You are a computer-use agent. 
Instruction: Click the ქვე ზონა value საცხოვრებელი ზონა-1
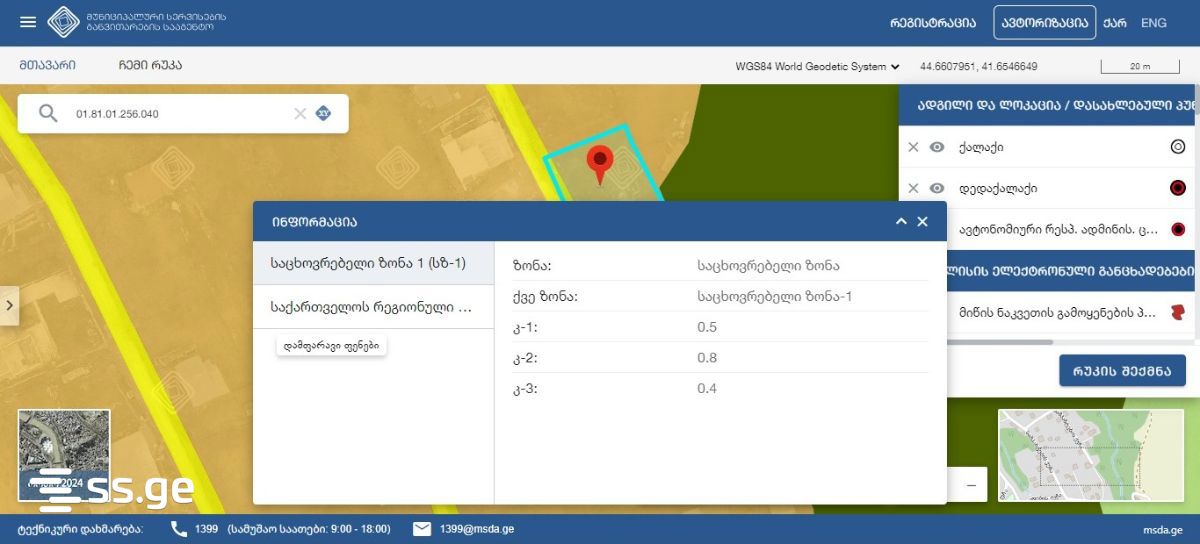pyautogui.click(x=774, y=297)
